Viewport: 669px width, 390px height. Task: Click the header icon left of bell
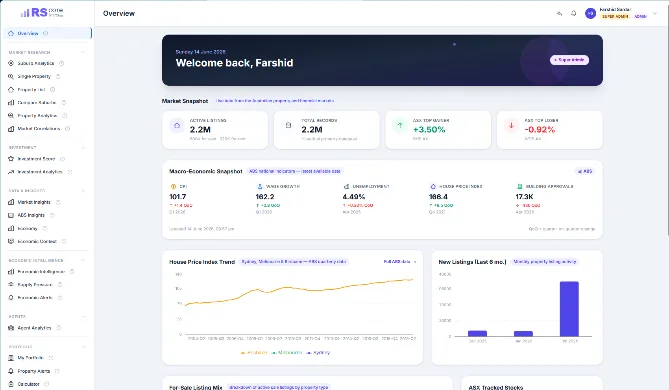coord(559,14)
